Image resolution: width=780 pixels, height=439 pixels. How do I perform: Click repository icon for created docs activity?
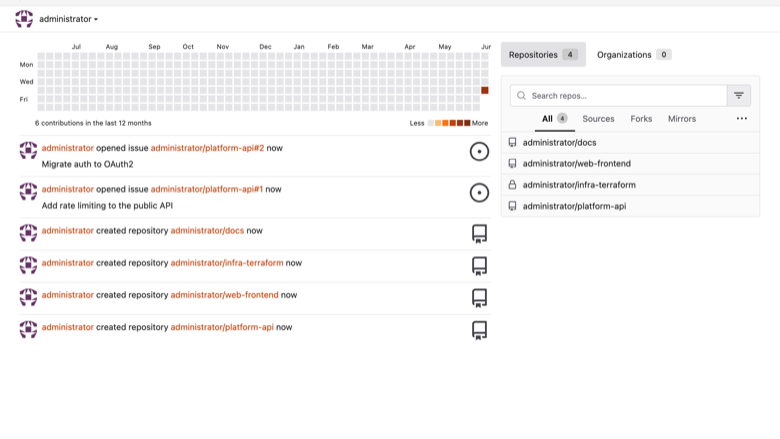pos(479,234)
